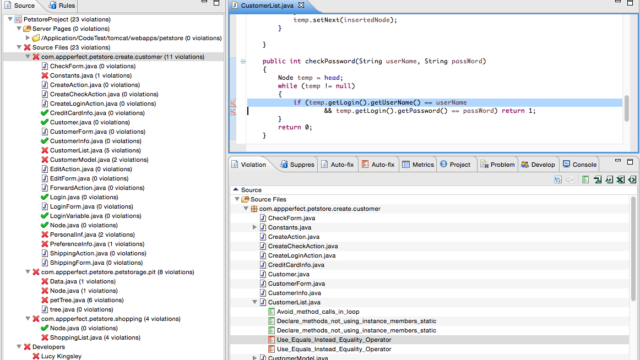This screenshot has width=640, height=360.
Task: Open the Auto-fix tab with red icon
Action: click(378, 164)
